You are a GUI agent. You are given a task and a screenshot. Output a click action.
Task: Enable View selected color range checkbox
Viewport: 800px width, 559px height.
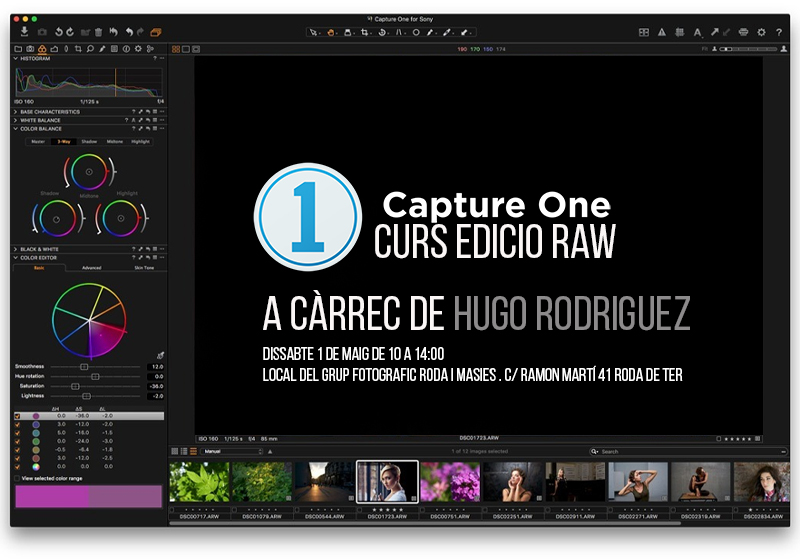17,478
